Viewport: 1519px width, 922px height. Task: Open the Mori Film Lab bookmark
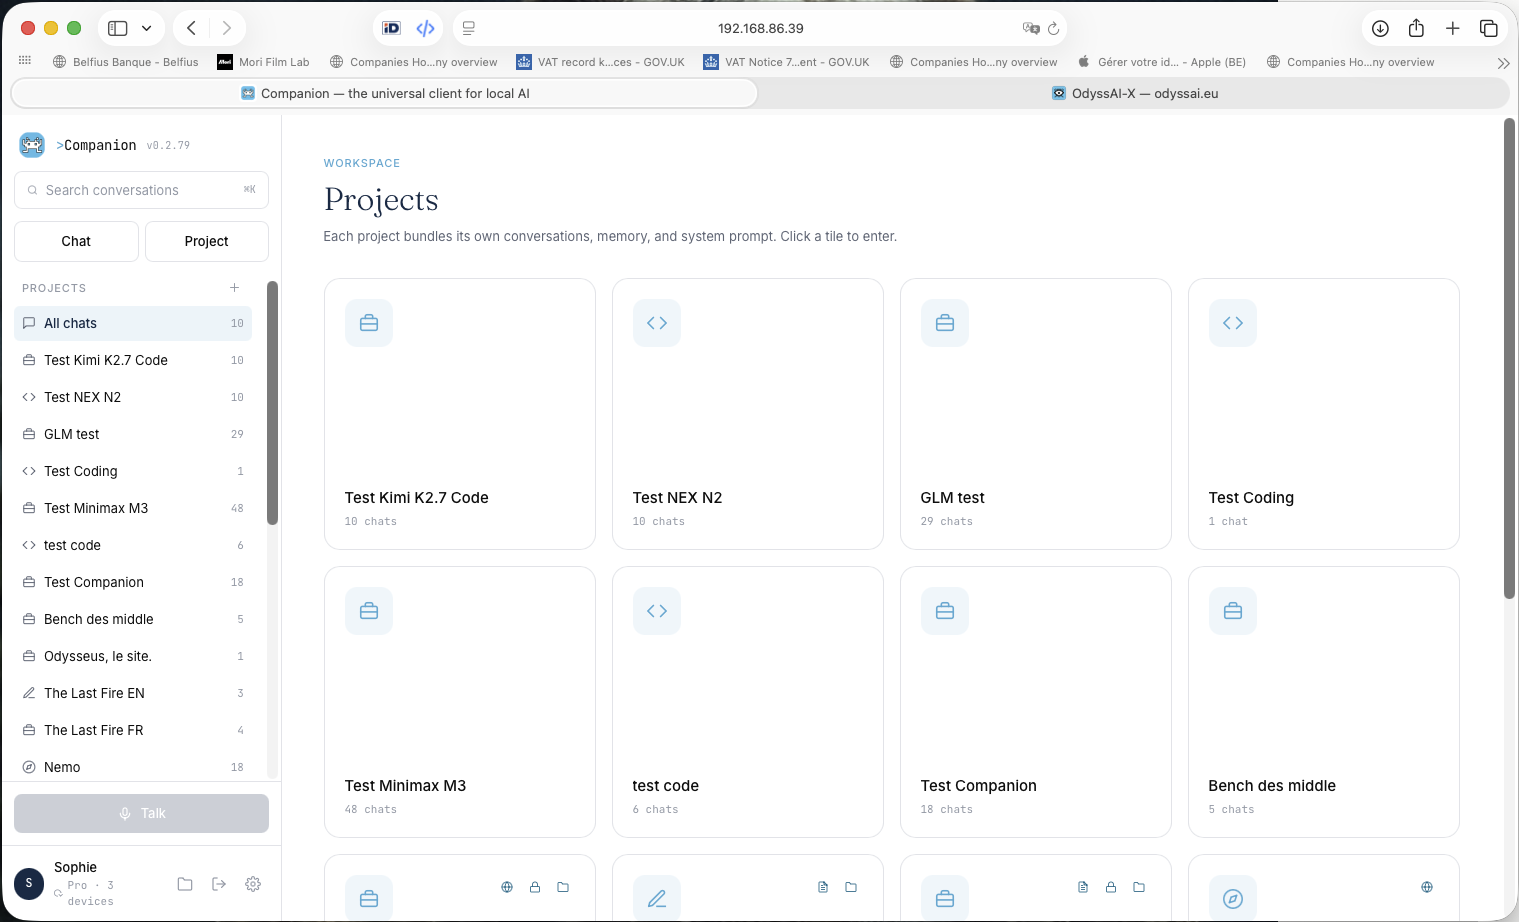tap(264, 62)
